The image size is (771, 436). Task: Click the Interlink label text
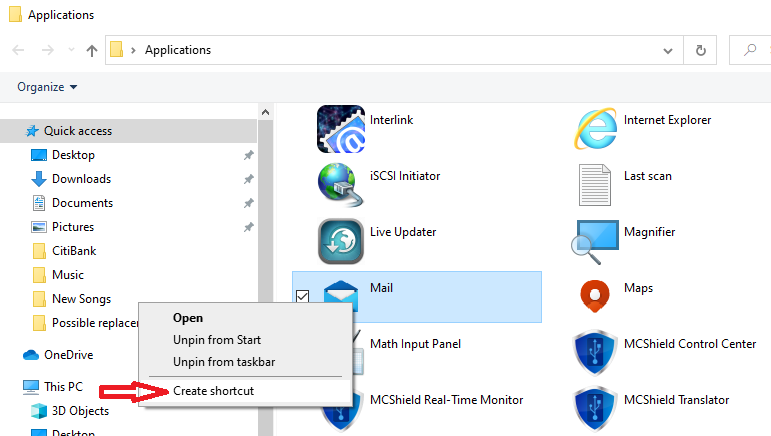391,120
